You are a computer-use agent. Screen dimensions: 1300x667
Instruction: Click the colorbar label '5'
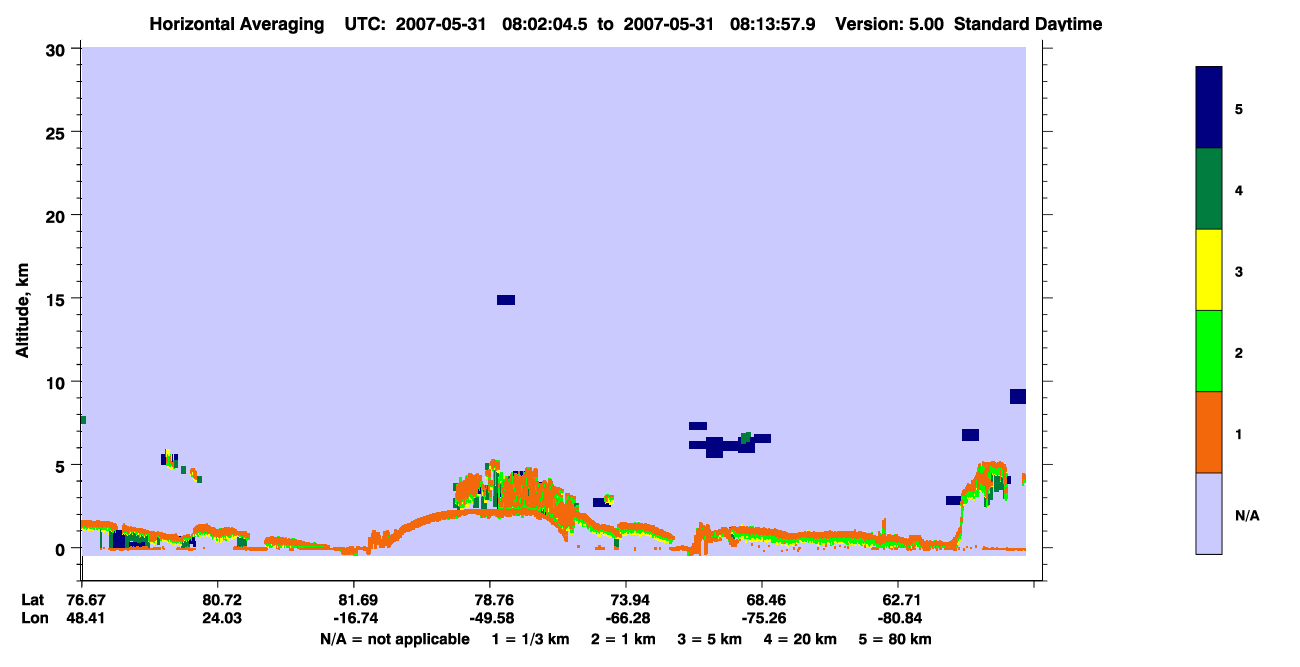click(1239, 109)
